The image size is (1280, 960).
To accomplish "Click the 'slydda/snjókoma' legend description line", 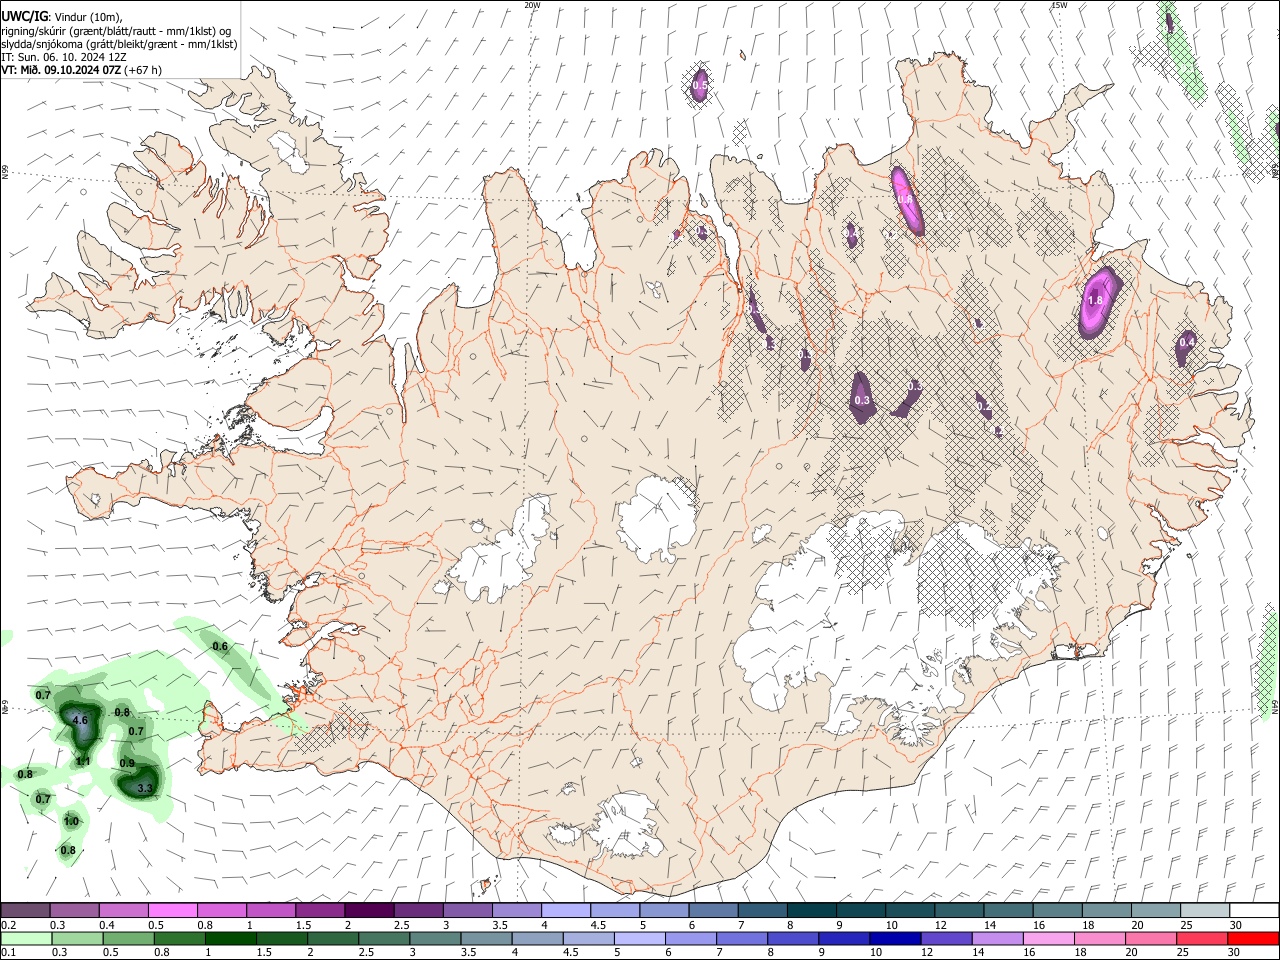I will pos(119,44).
